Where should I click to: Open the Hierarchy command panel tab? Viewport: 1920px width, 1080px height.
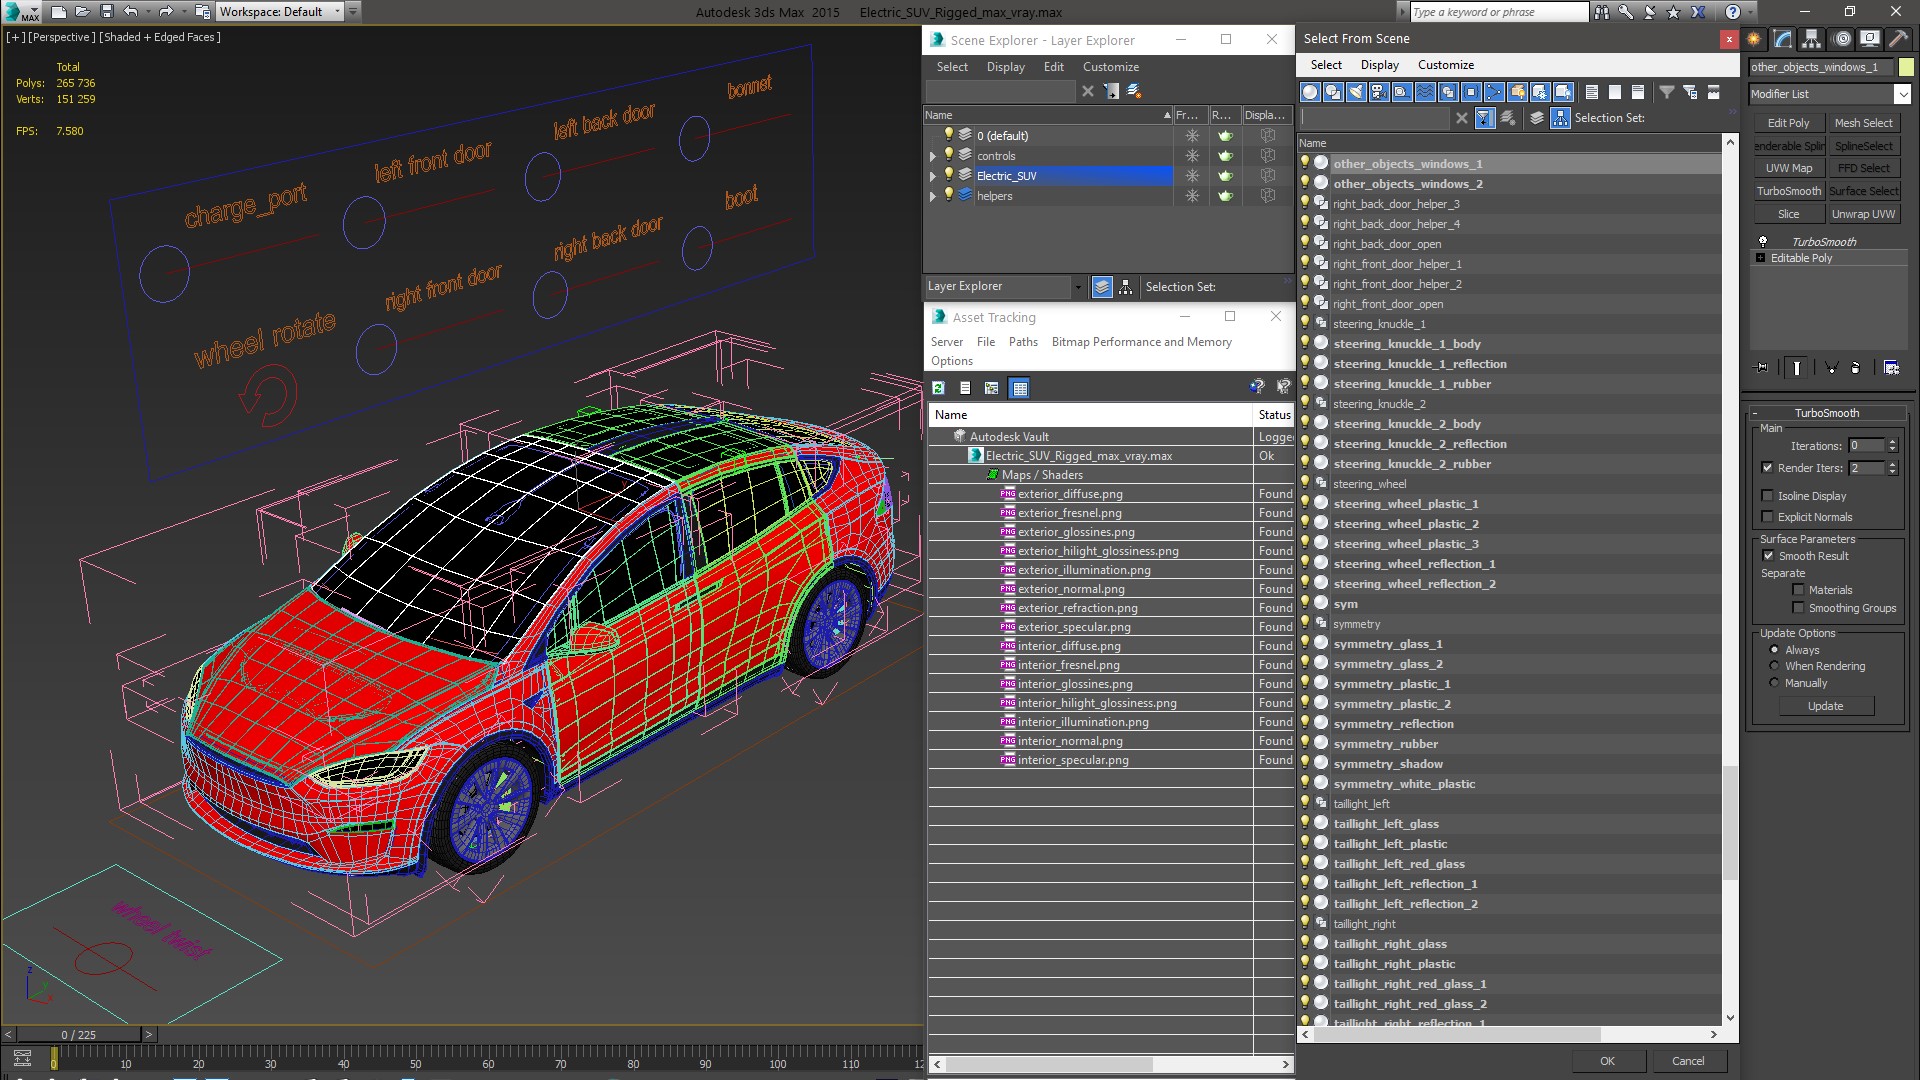[x=1812, y=39]
